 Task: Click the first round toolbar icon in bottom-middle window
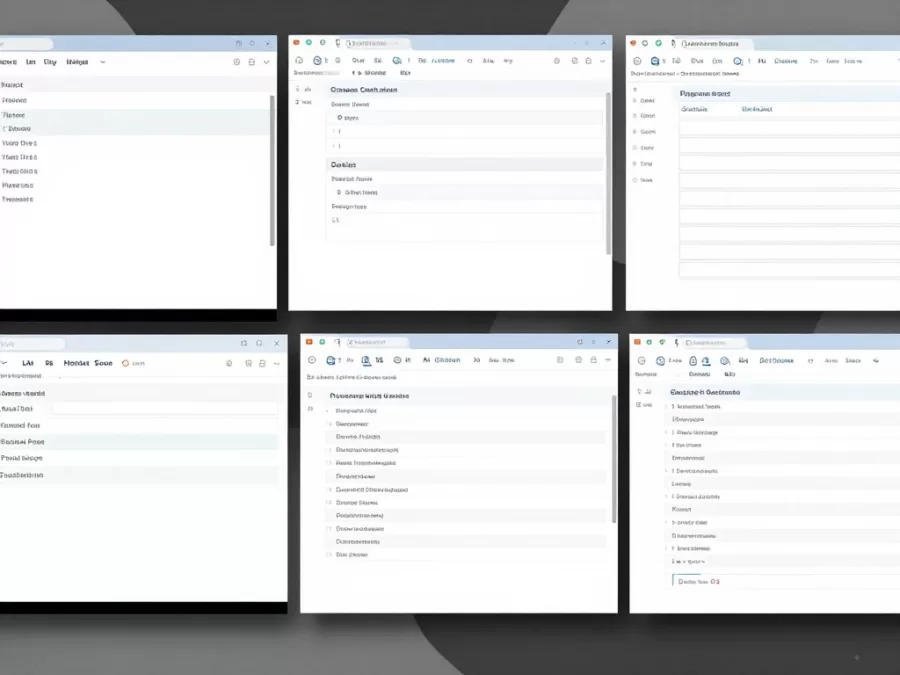[x=312, y=360]
